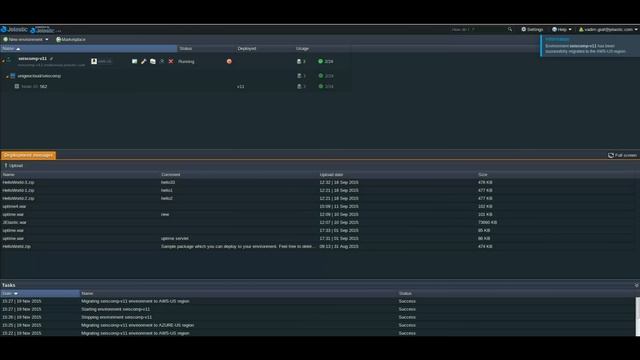
Task: Click the cloudlet usage icon in seiscomp-v11 row
Action: 299,61
